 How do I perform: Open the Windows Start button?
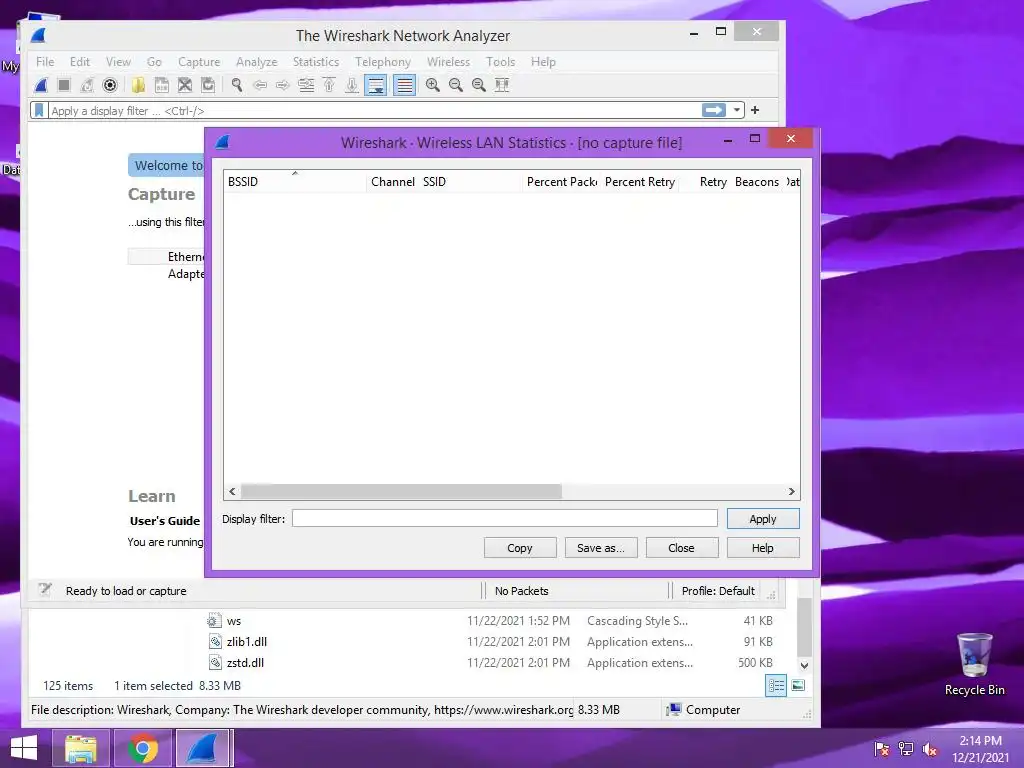24,748
